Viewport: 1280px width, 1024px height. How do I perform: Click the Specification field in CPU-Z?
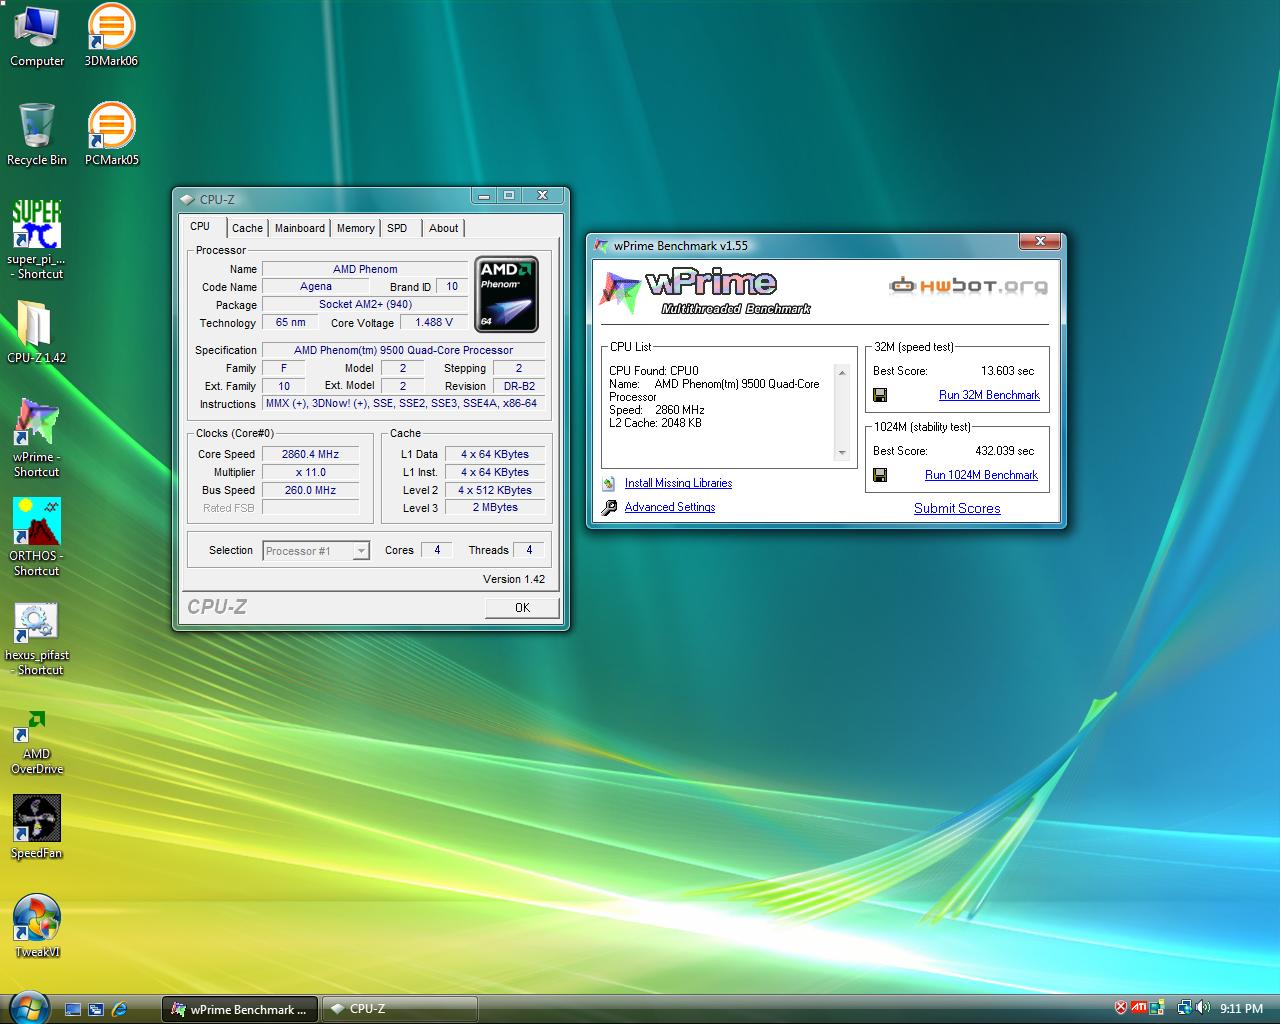[403, 350]
